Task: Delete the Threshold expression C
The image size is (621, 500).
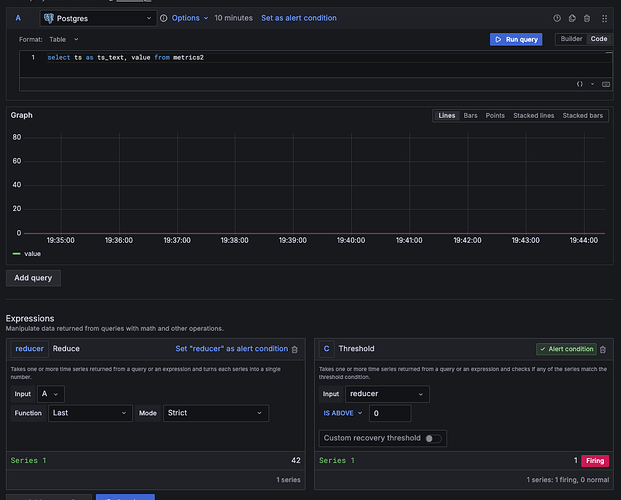Action: pos(603,349)
